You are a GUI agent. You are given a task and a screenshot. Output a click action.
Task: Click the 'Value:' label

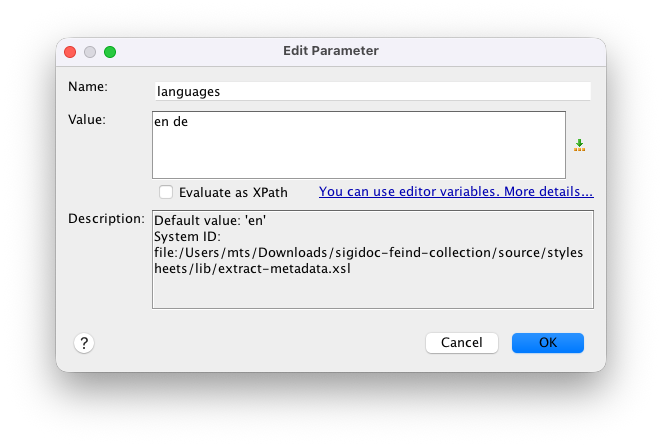[87, 119]
